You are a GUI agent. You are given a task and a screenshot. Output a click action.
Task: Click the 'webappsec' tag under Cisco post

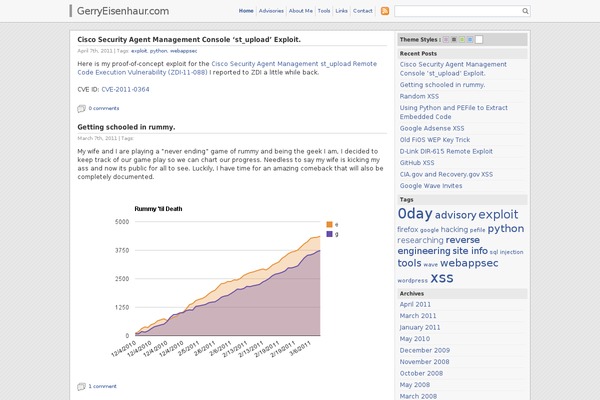[x=184, y=51]
